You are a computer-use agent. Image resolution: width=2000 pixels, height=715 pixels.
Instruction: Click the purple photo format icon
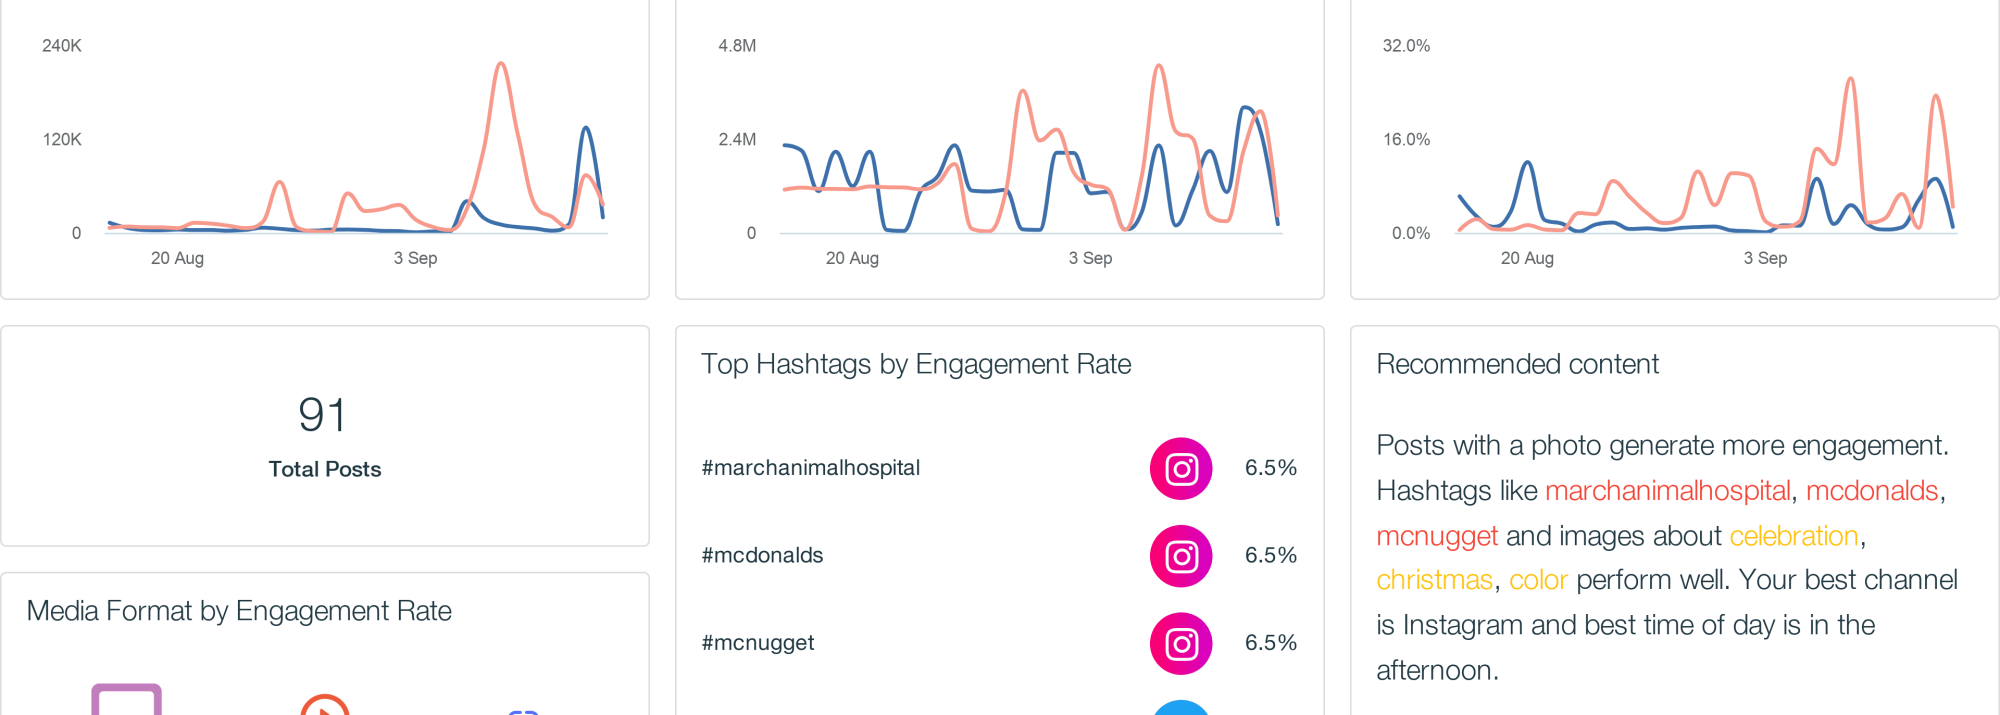coord(126,702)
